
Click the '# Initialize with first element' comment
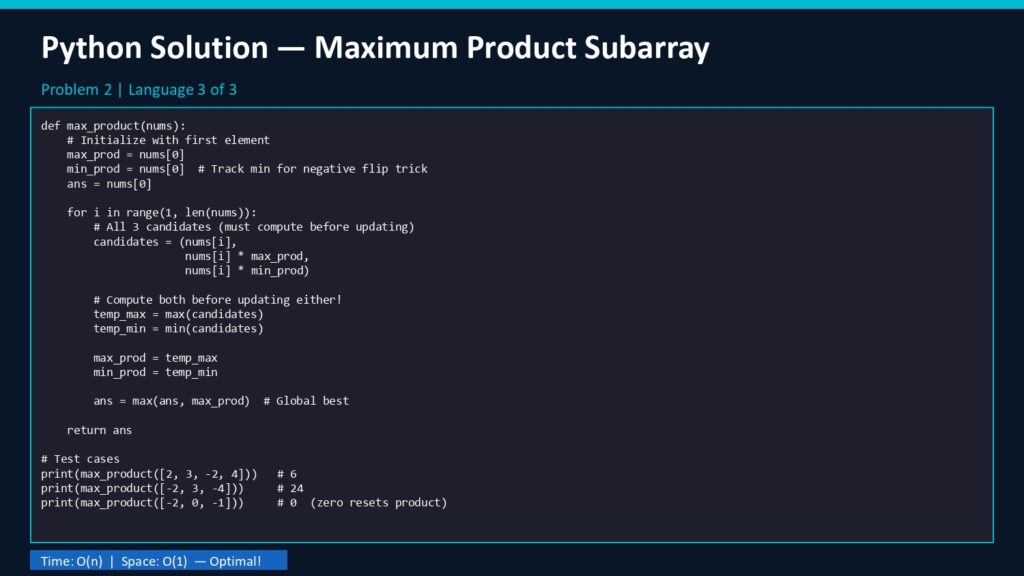tap(168, 140)
